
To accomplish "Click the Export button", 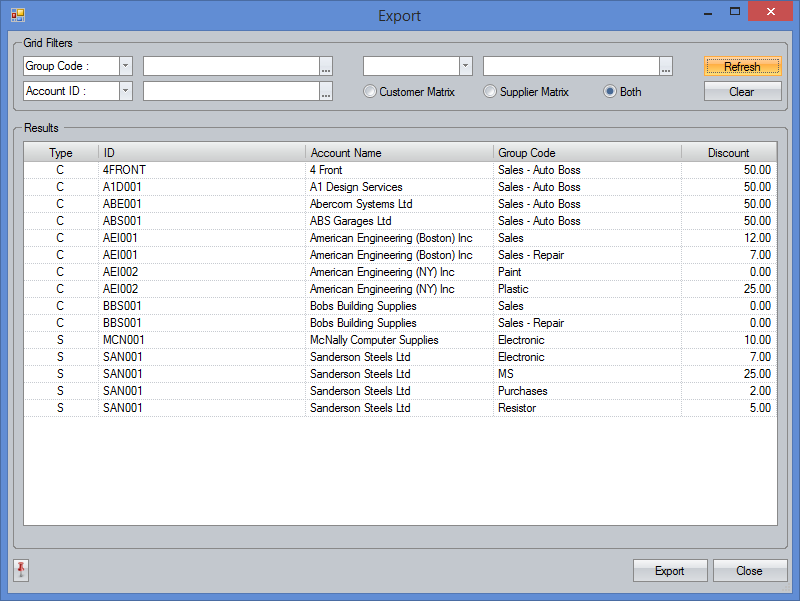I will [670, 571].
